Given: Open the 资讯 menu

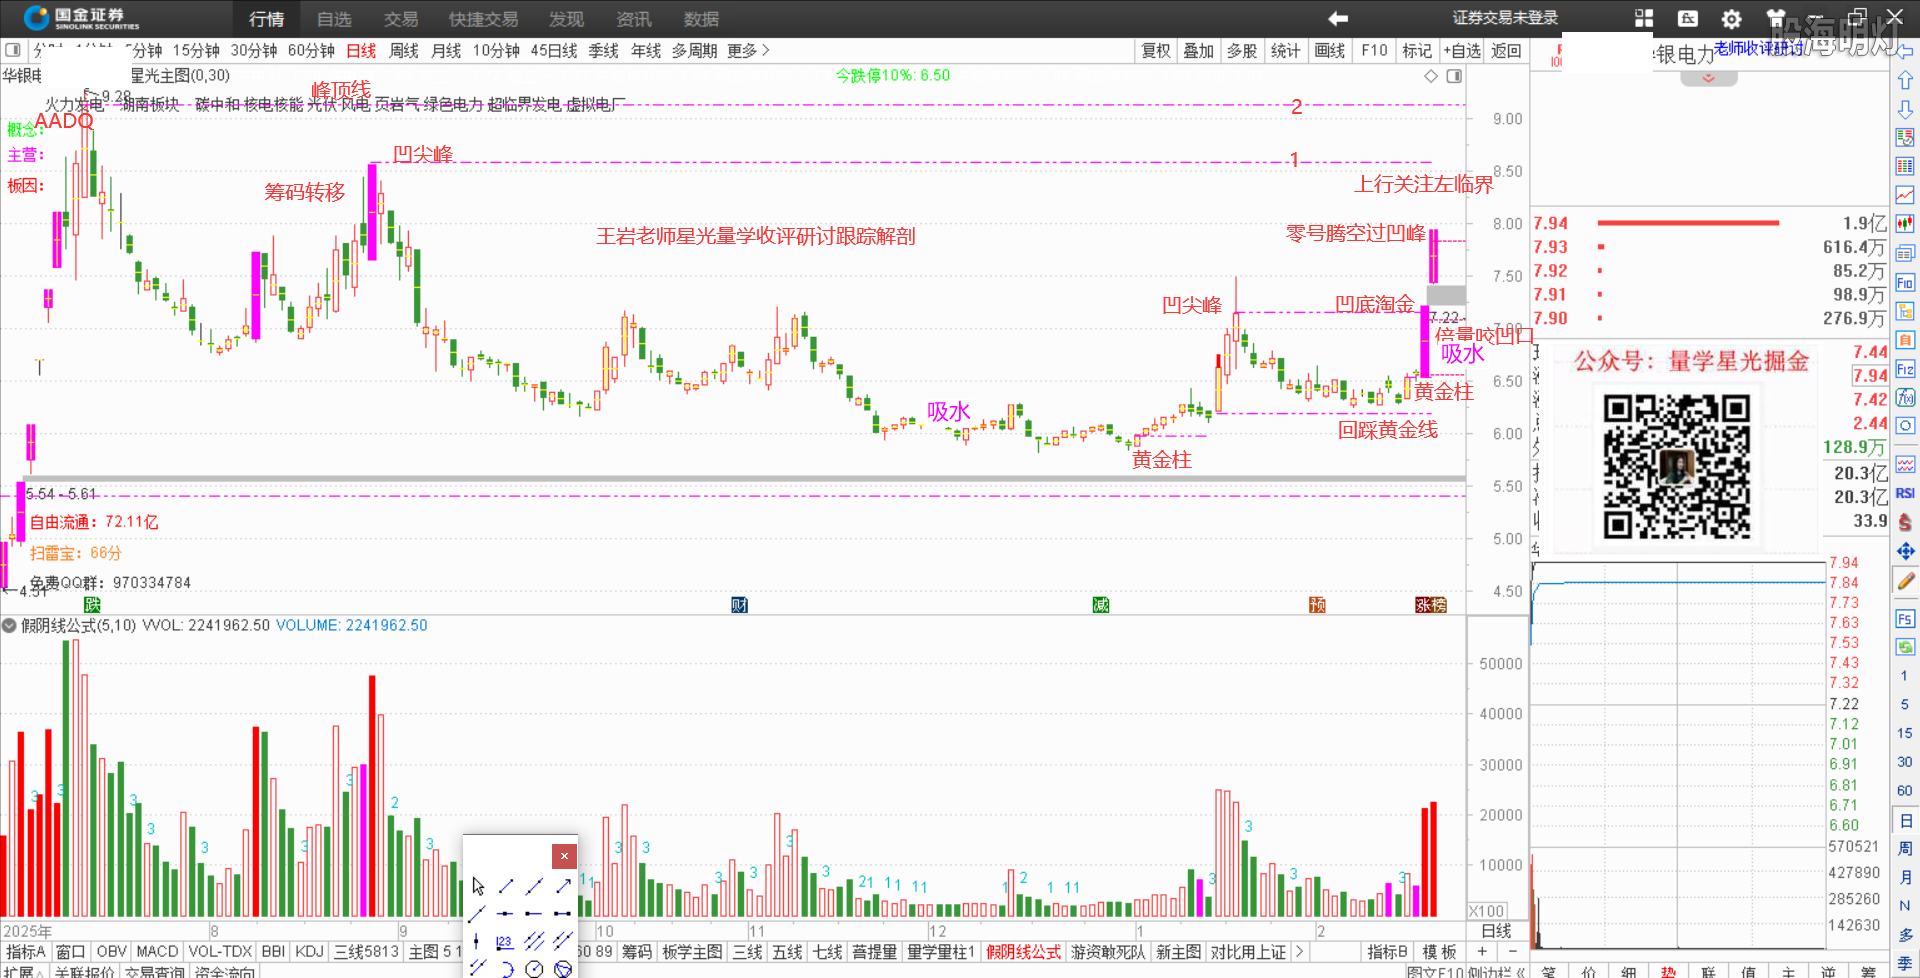Looking at the screenshot, I should pyautogui.click(x=633, y=19).
